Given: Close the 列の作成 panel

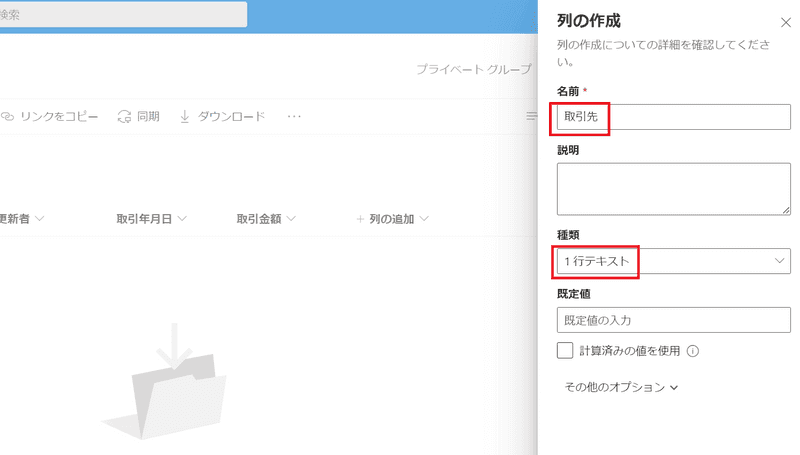Looking at the screenshot, I should coord(785,22).
